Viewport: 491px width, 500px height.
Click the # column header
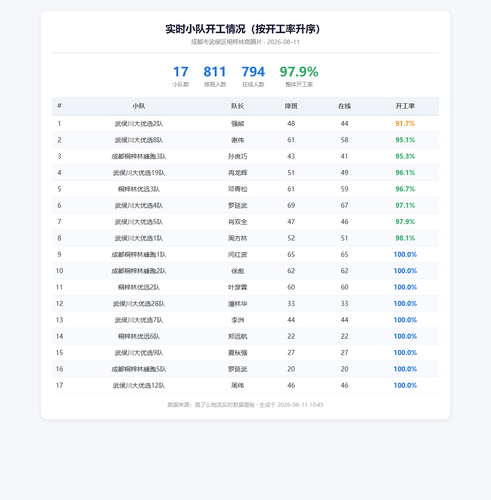(x=59, y=106)
